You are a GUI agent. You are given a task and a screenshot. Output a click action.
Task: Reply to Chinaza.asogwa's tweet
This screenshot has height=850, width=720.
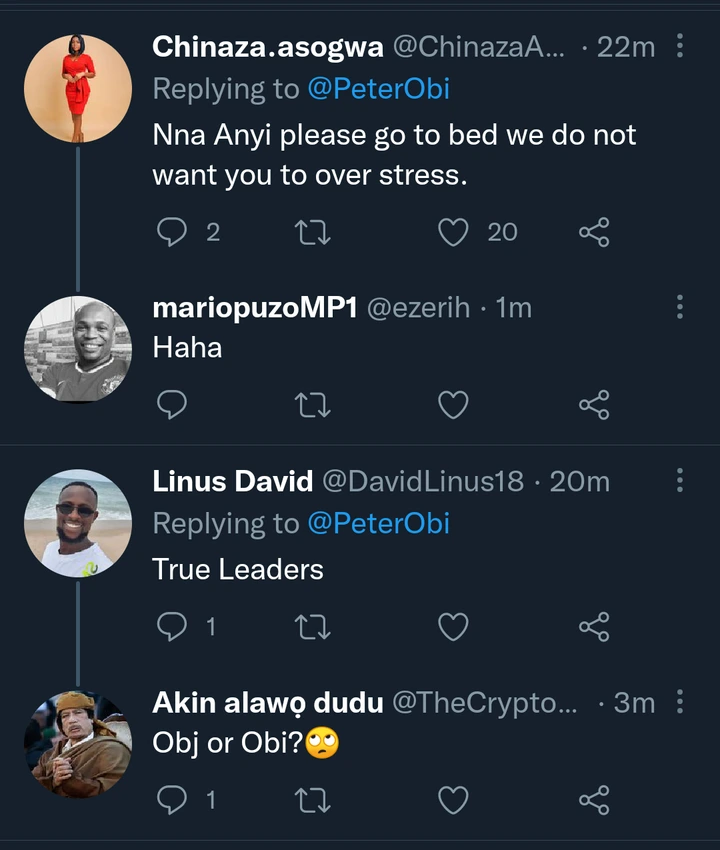[173, 232]
